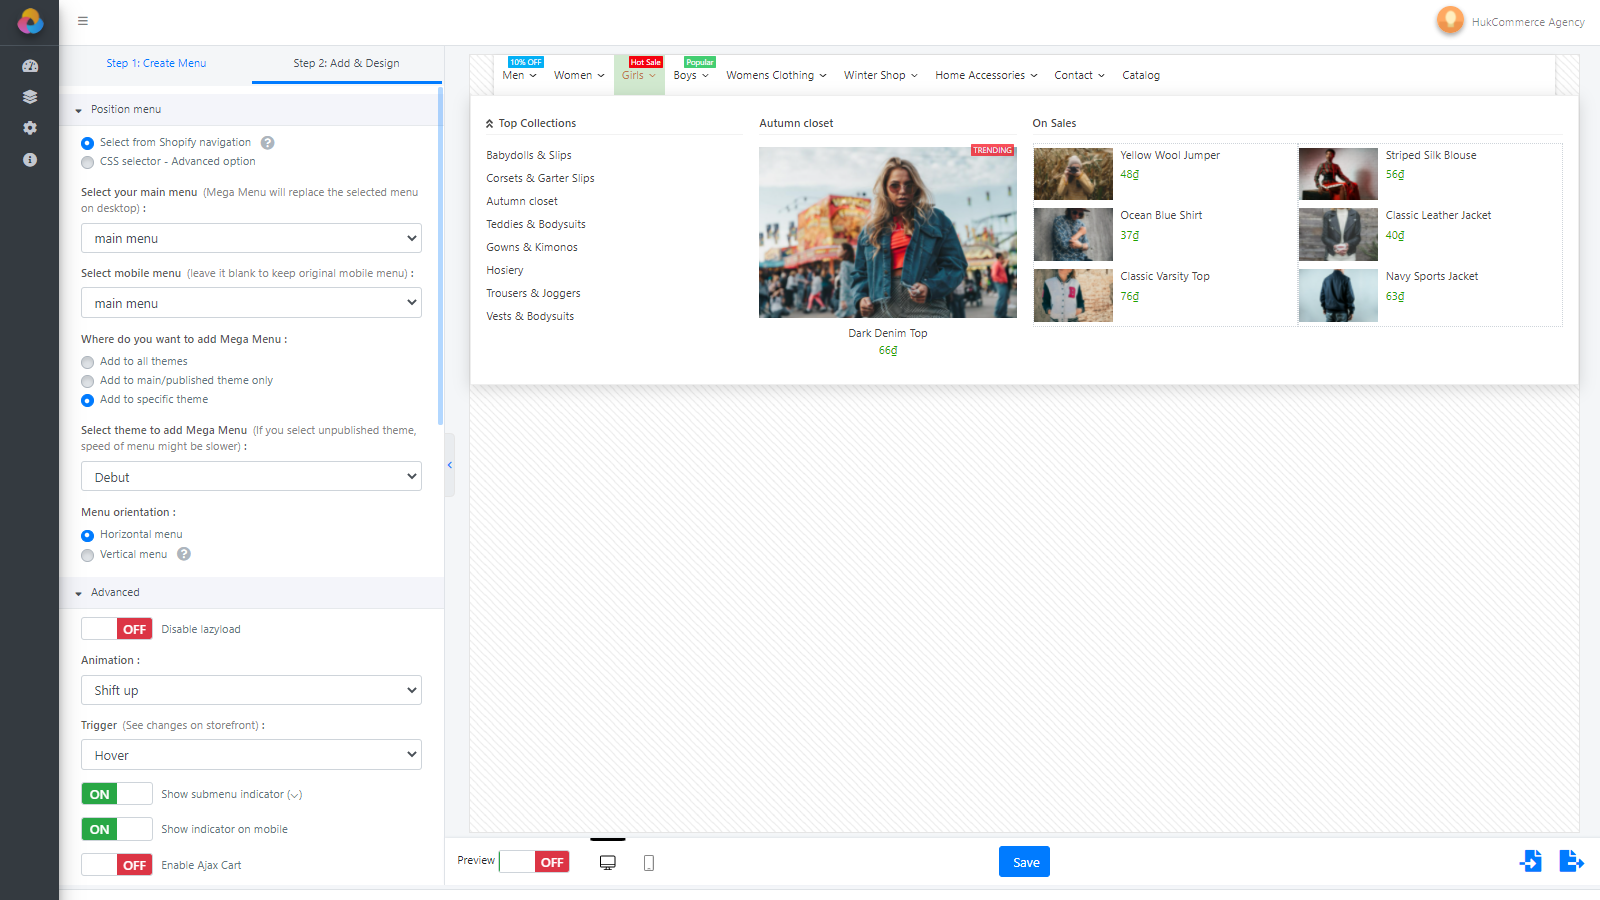Switch to mobile preview icon
The height and width of the screenshot is (900, 1600).
pyautogui.click(x=649, y=862)
